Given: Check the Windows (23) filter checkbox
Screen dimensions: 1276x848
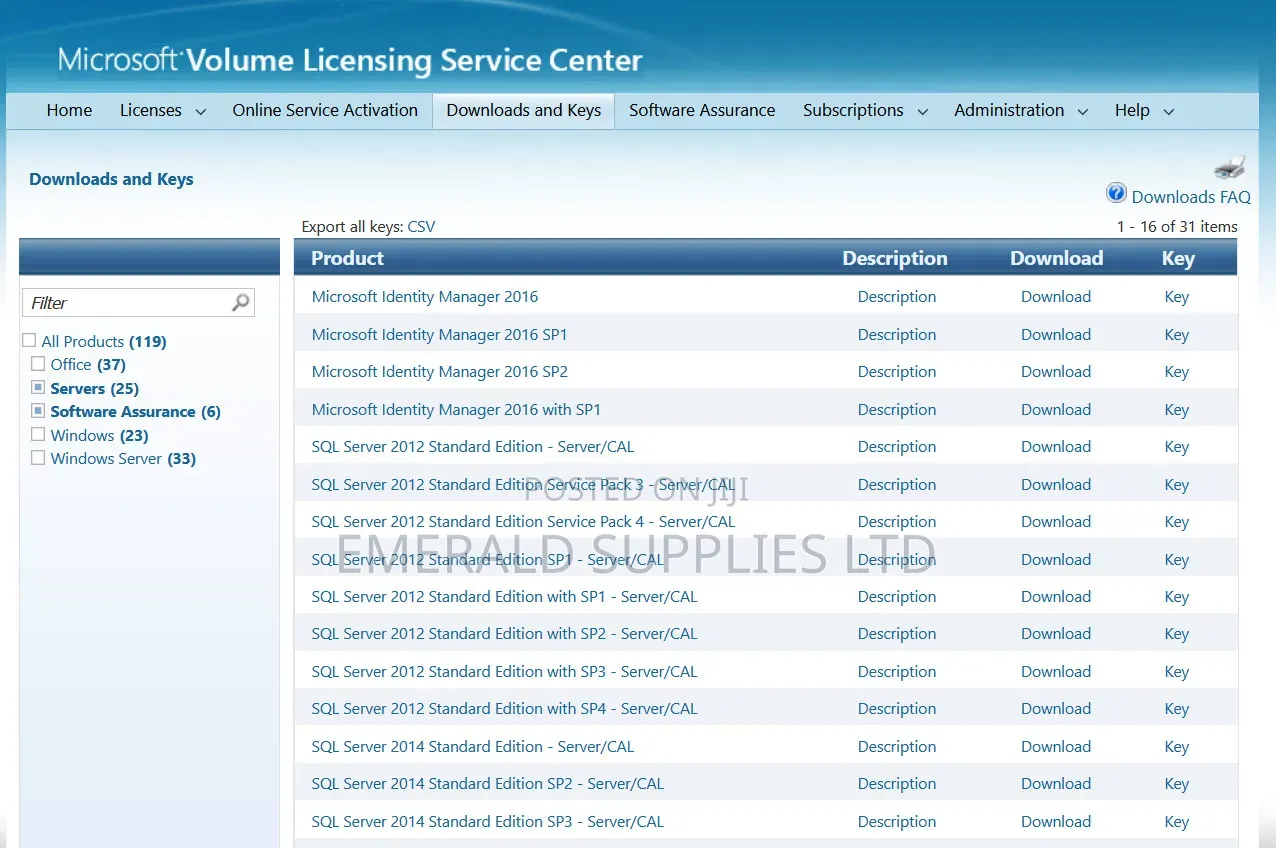Looking at the screenshot, I should (x=38, y=435).
